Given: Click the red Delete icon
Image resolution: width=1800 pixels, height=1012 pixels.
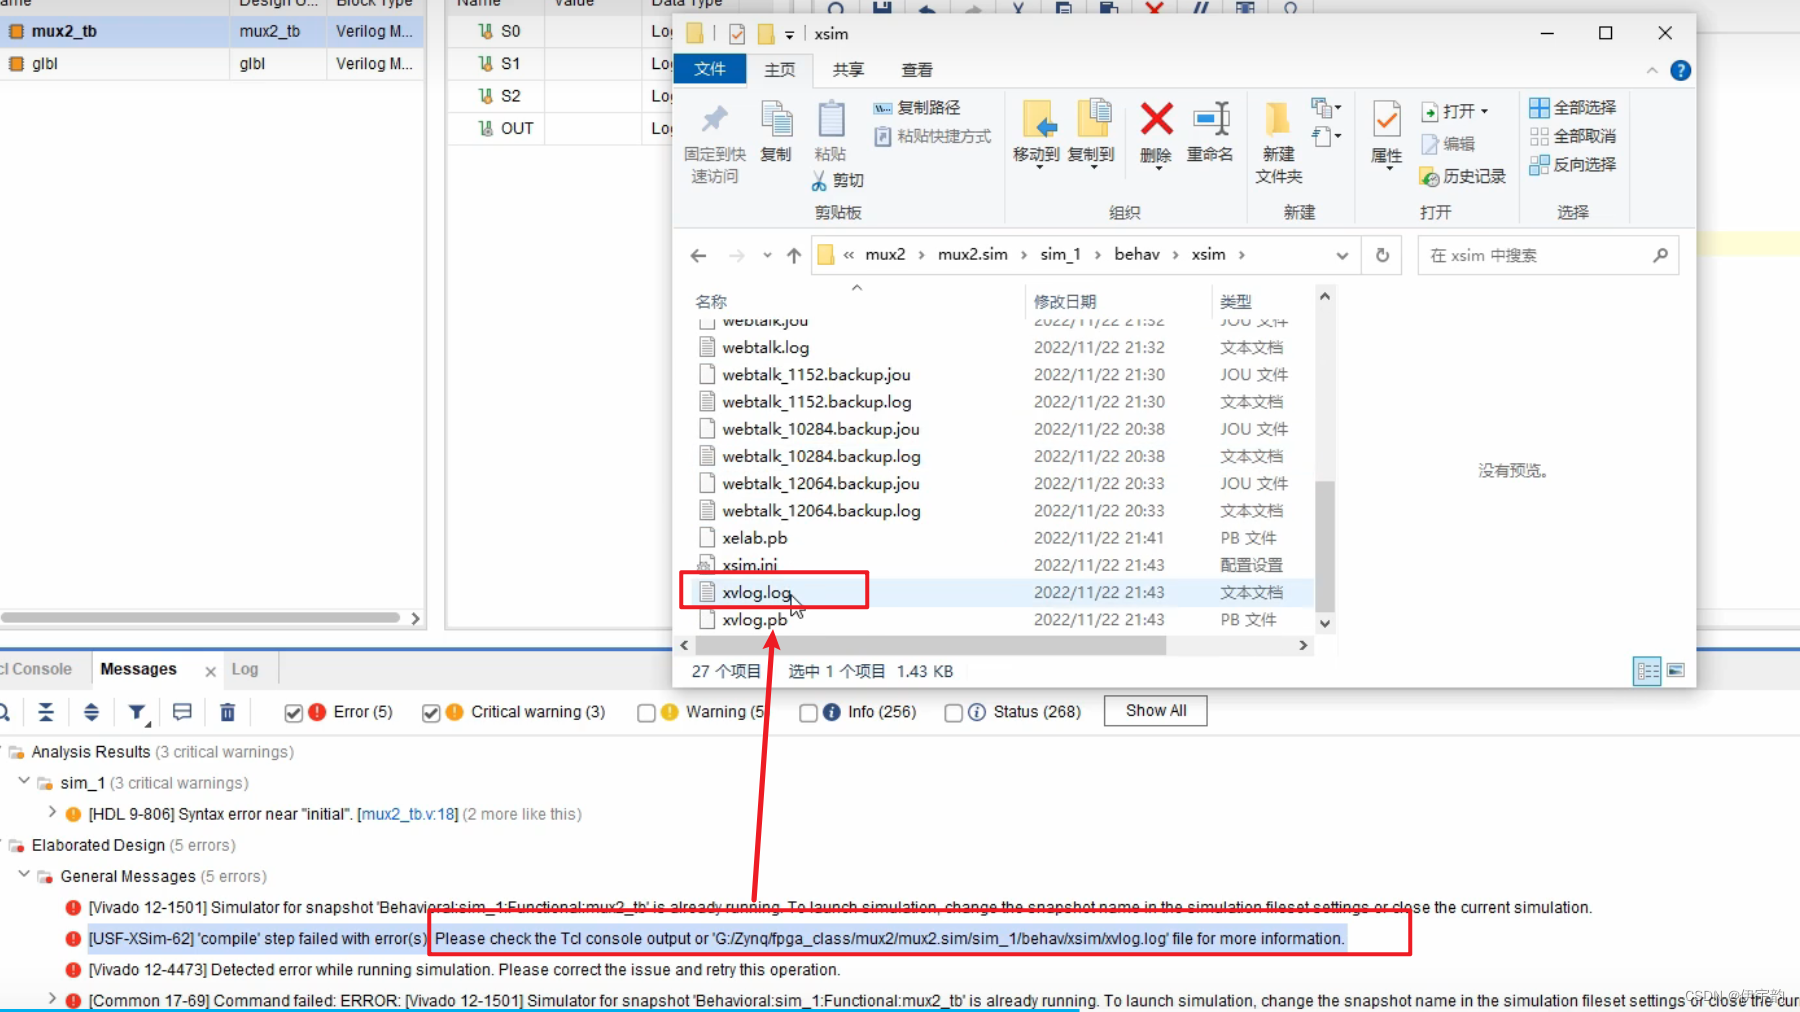Looking at the screenshot, I should (x=1156, y=119).
